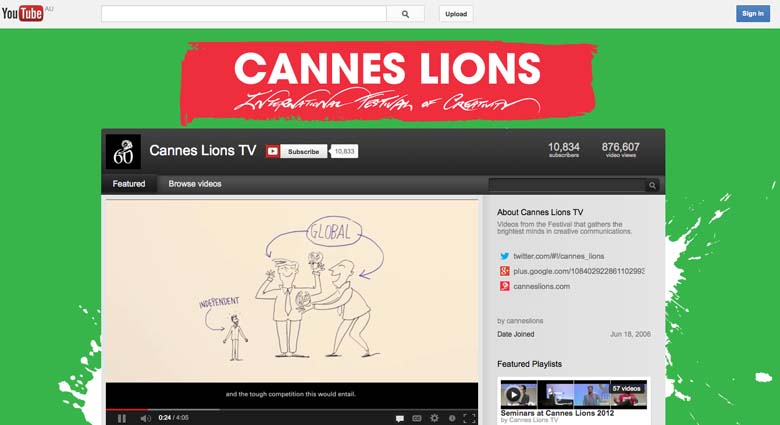Click the 10,833 subscriber count bubble

[344, 151]
